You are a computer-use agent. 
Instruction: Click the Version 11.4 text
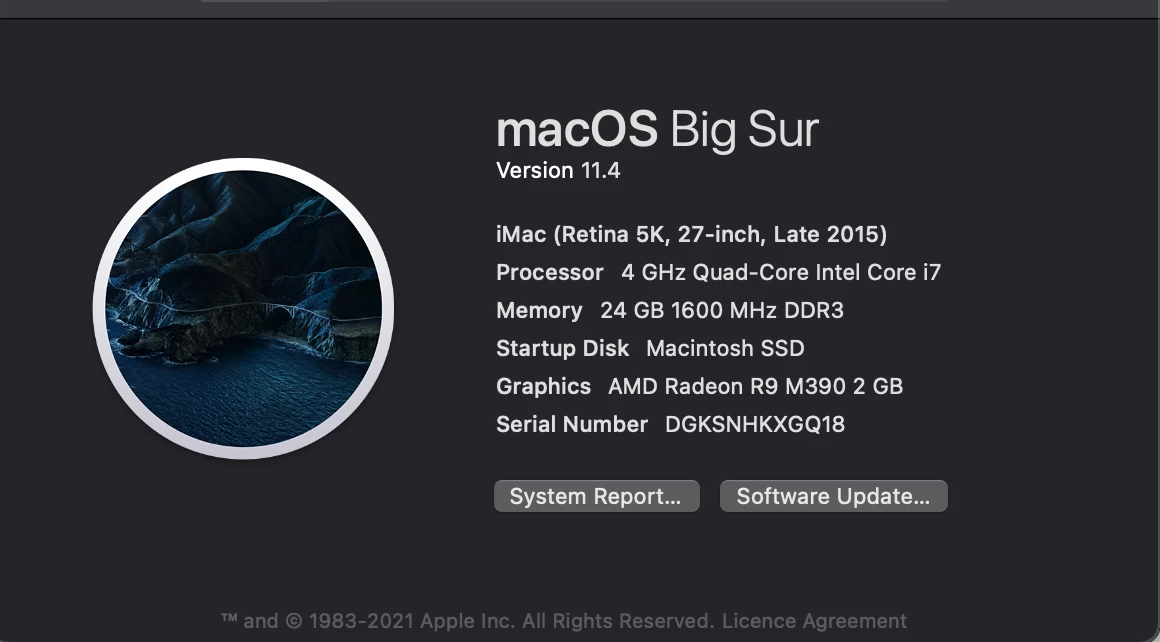[558, 171]
